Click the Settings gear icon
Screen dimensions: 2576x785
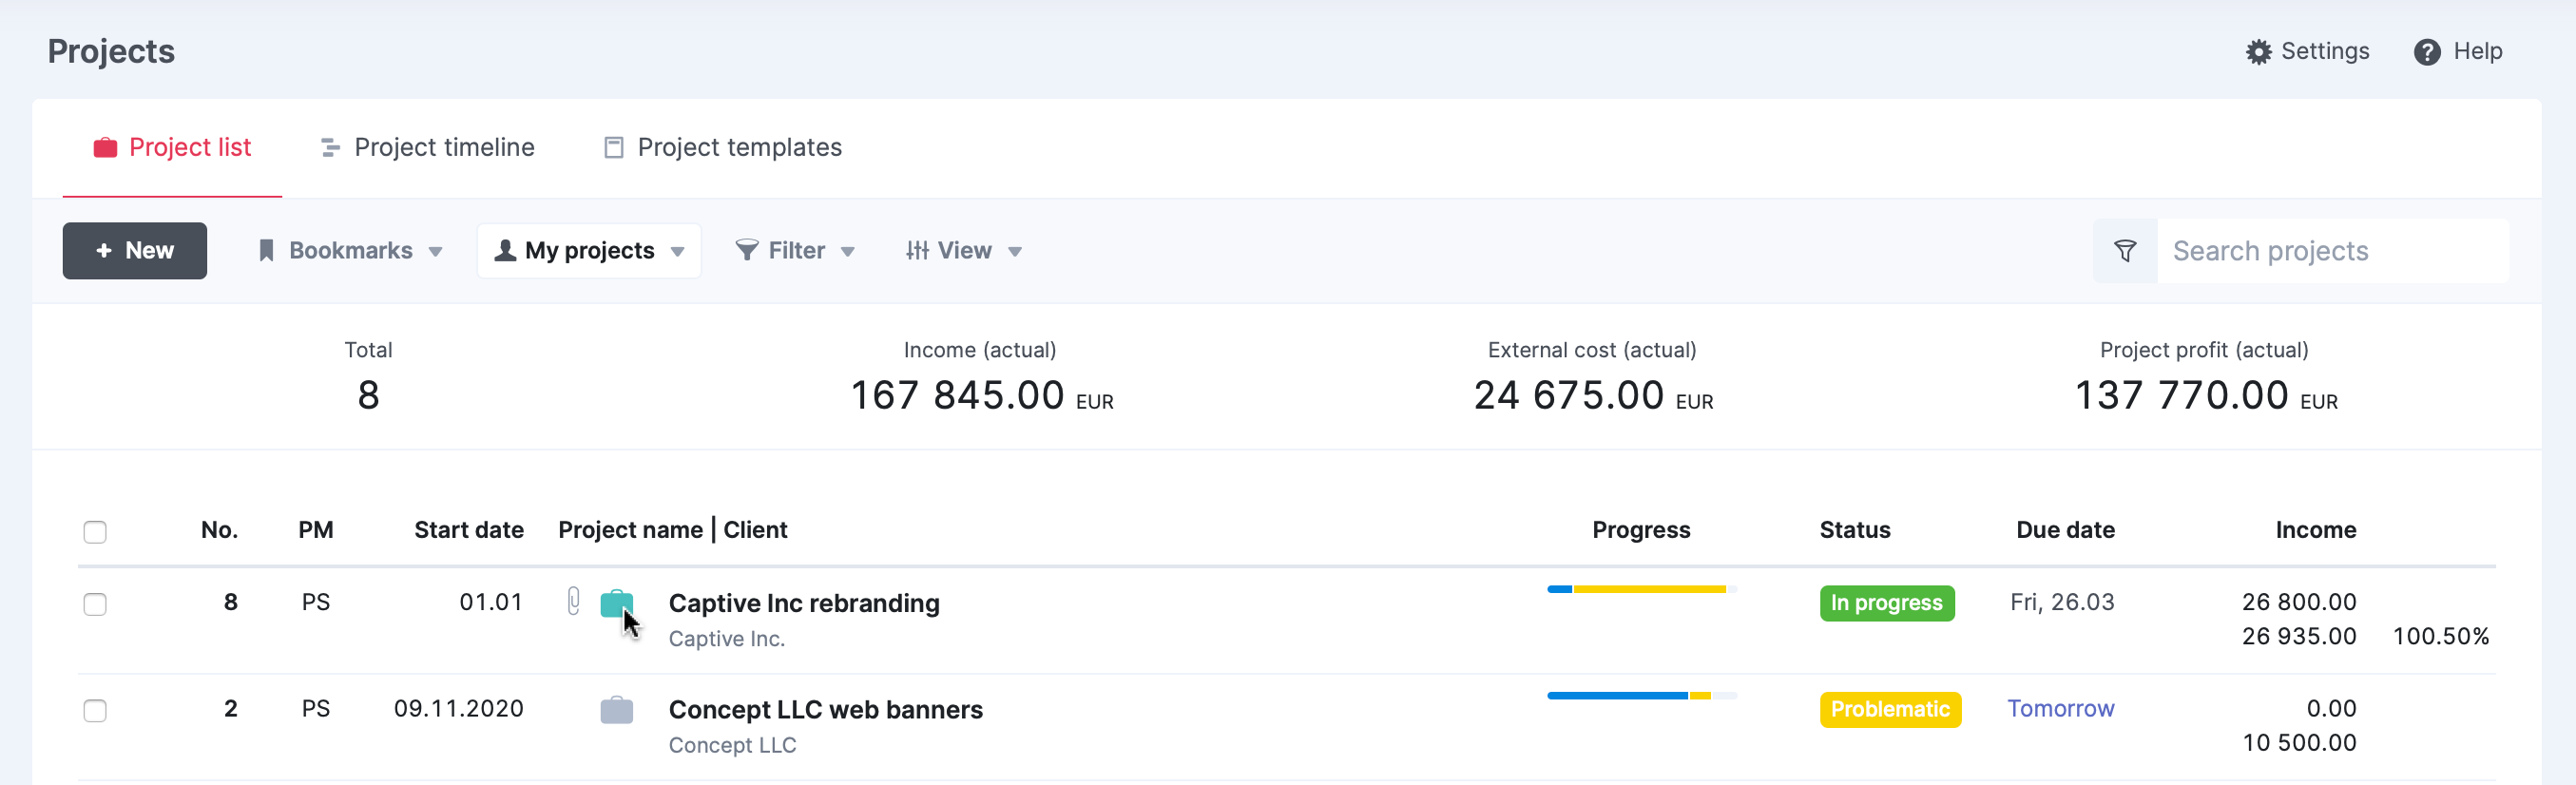pos(2258,52)
